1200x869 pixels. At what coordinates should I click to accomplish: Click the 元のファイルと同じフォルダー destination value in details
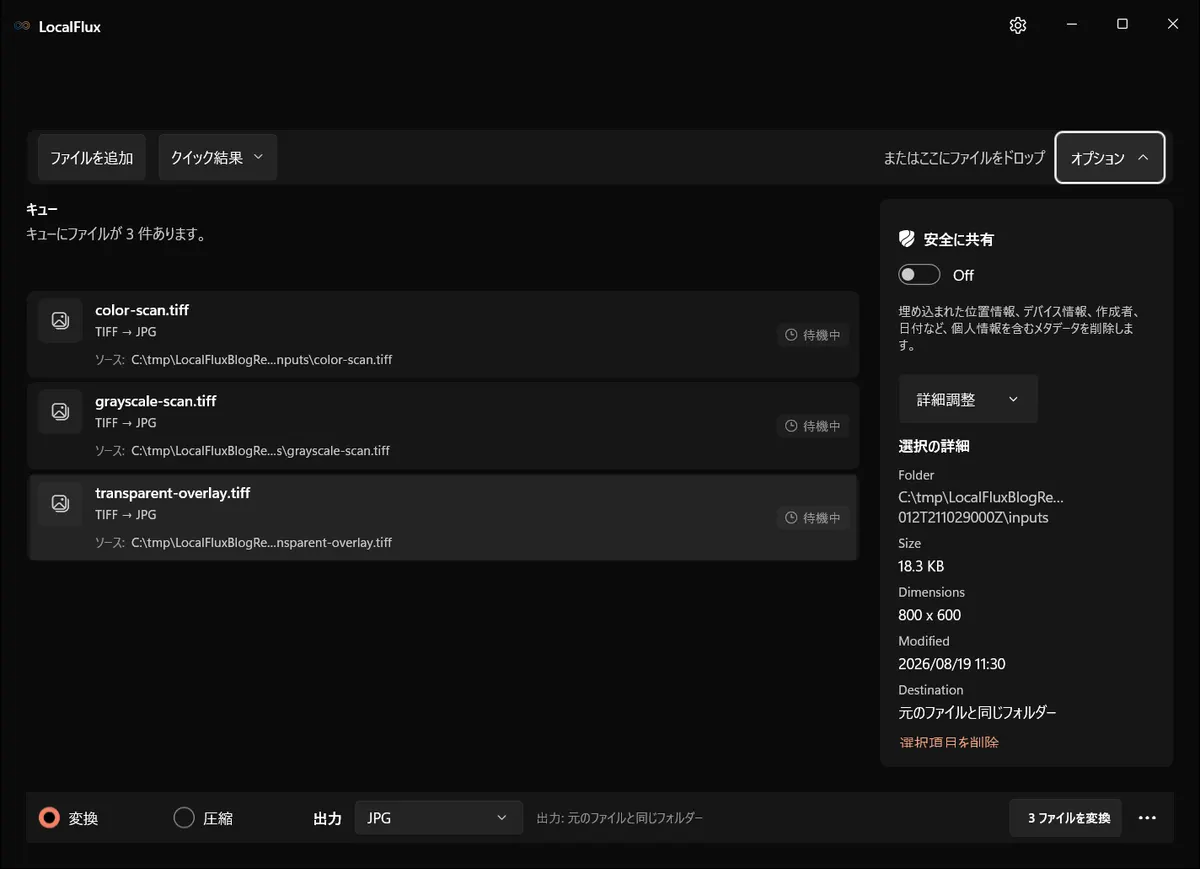978,713
